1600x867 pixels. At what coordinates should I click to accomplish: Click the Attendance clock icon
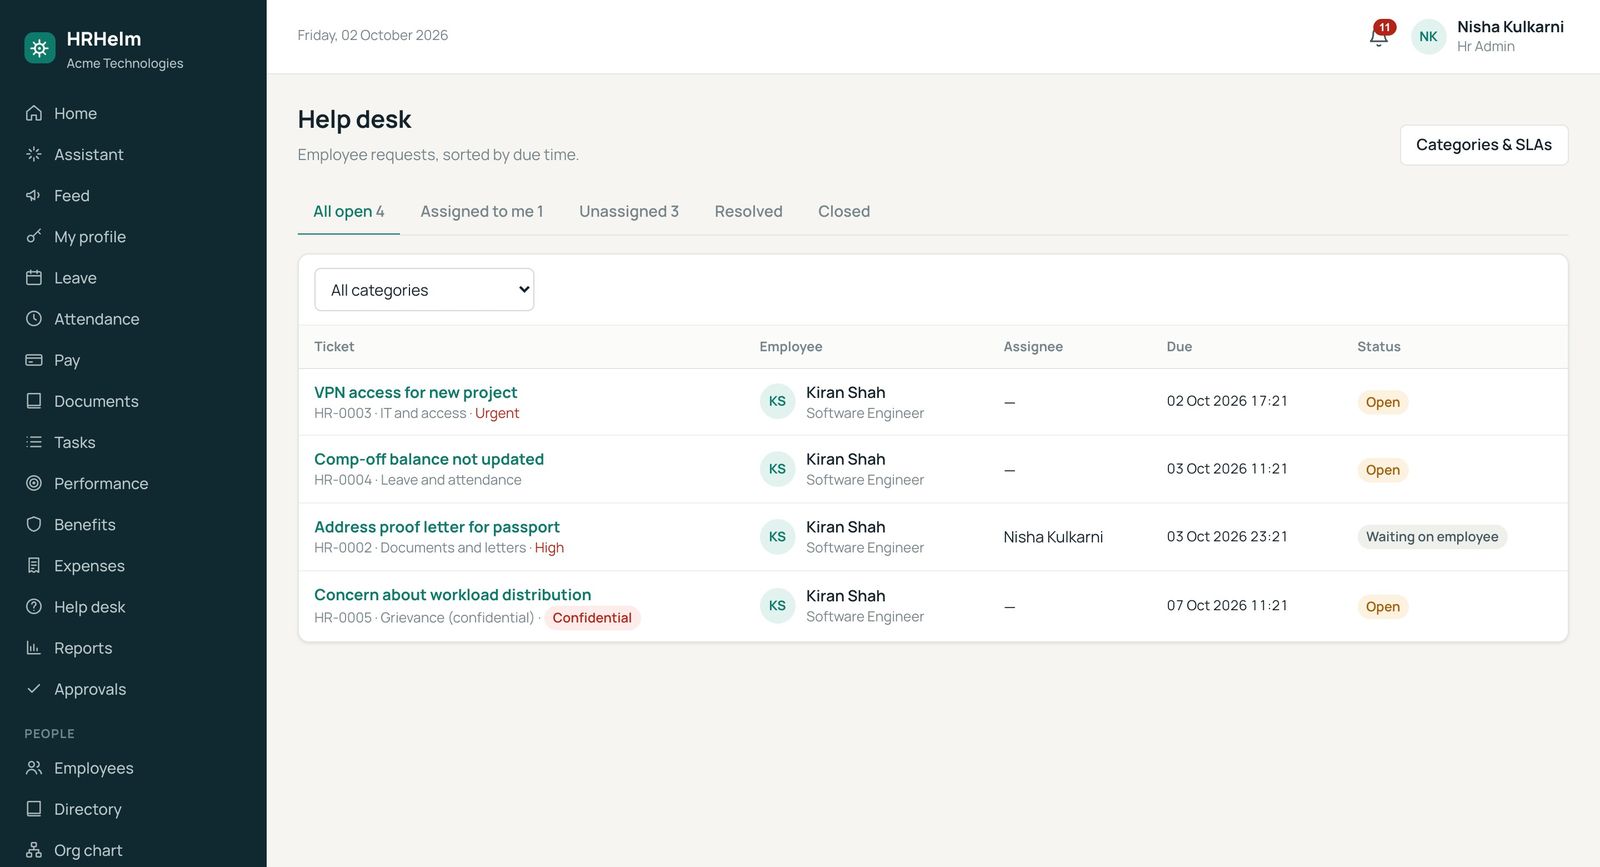pos(34,318)
